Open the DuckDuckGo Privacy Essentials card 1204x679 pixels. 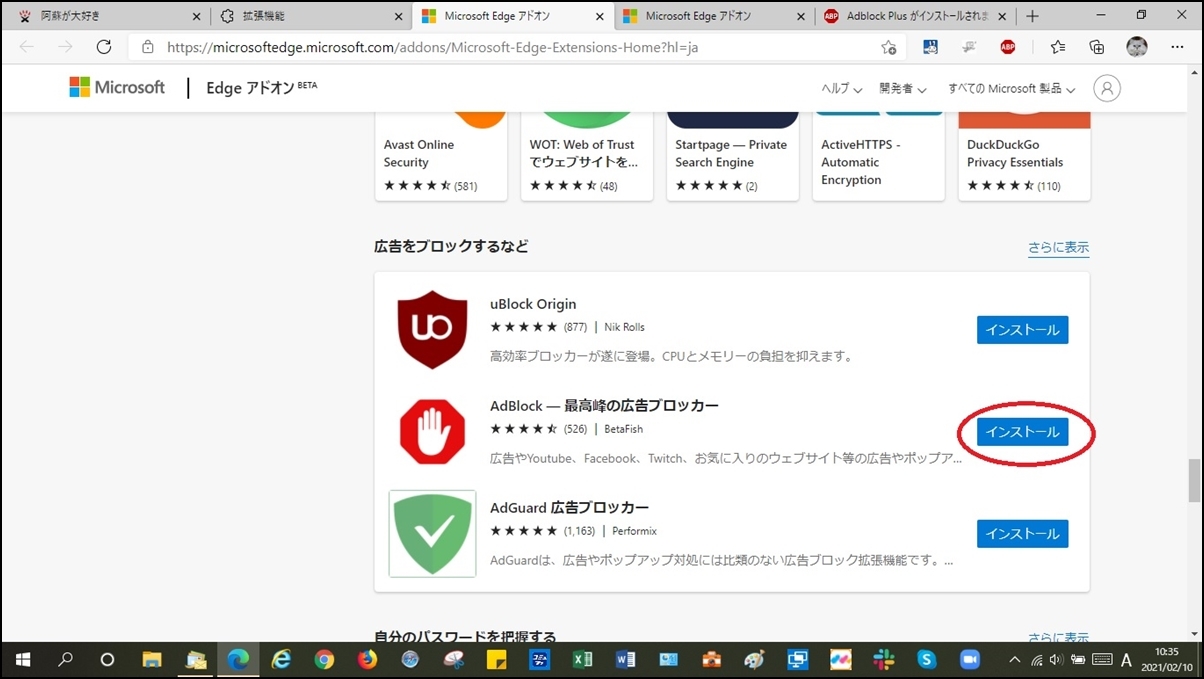click(x=1024, y=155)
